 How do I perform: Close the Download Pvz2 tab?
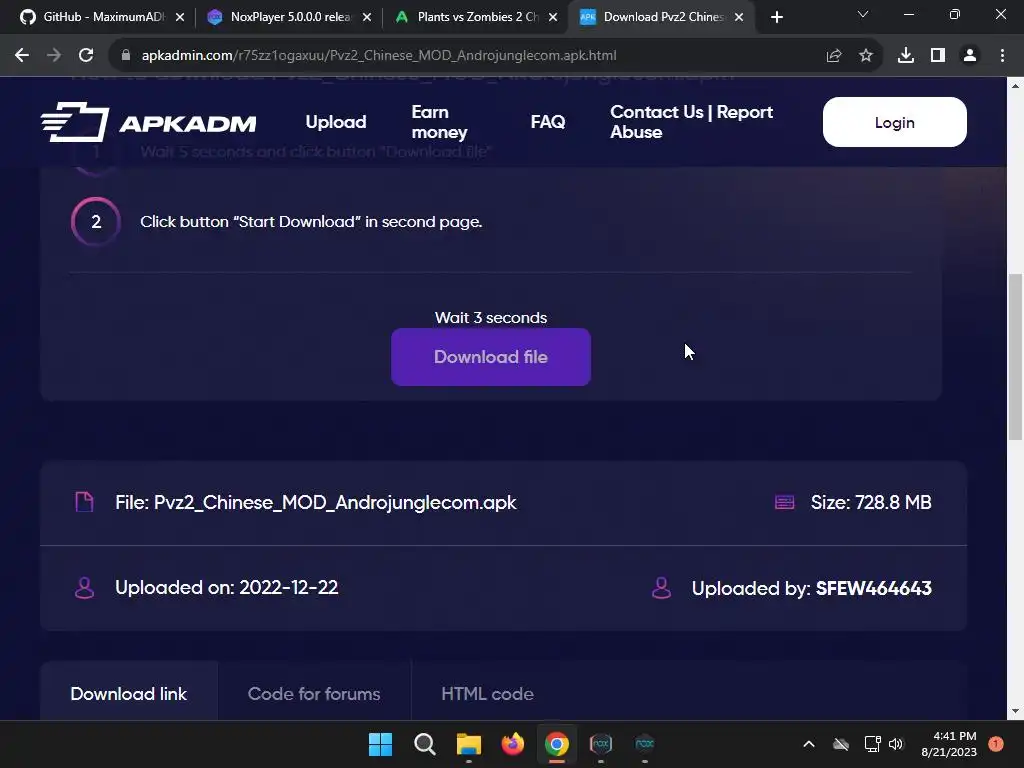tap(739, 17)
